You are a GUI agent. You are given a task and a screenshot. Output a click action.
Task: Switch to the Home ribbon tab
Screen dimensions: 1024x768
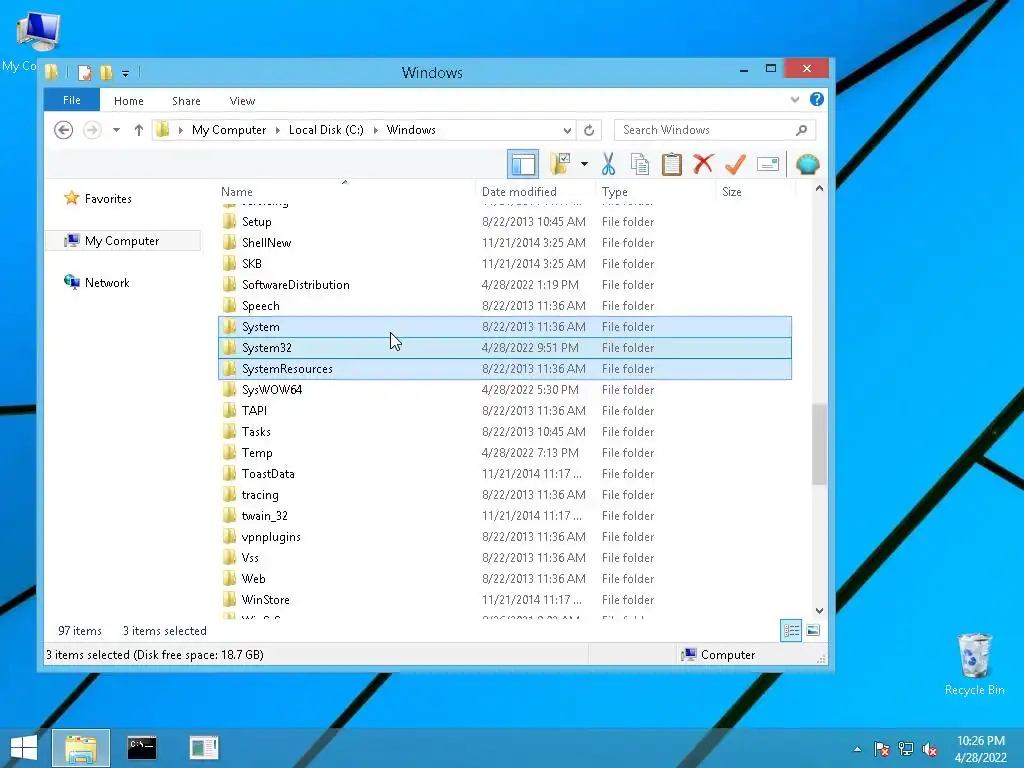(129, 101)
